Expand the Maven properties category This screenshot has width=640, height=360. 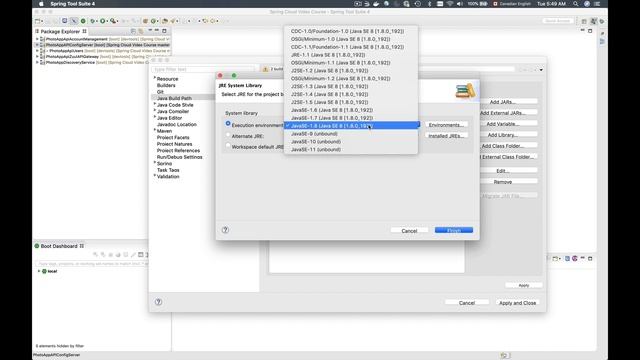(155, 130)
